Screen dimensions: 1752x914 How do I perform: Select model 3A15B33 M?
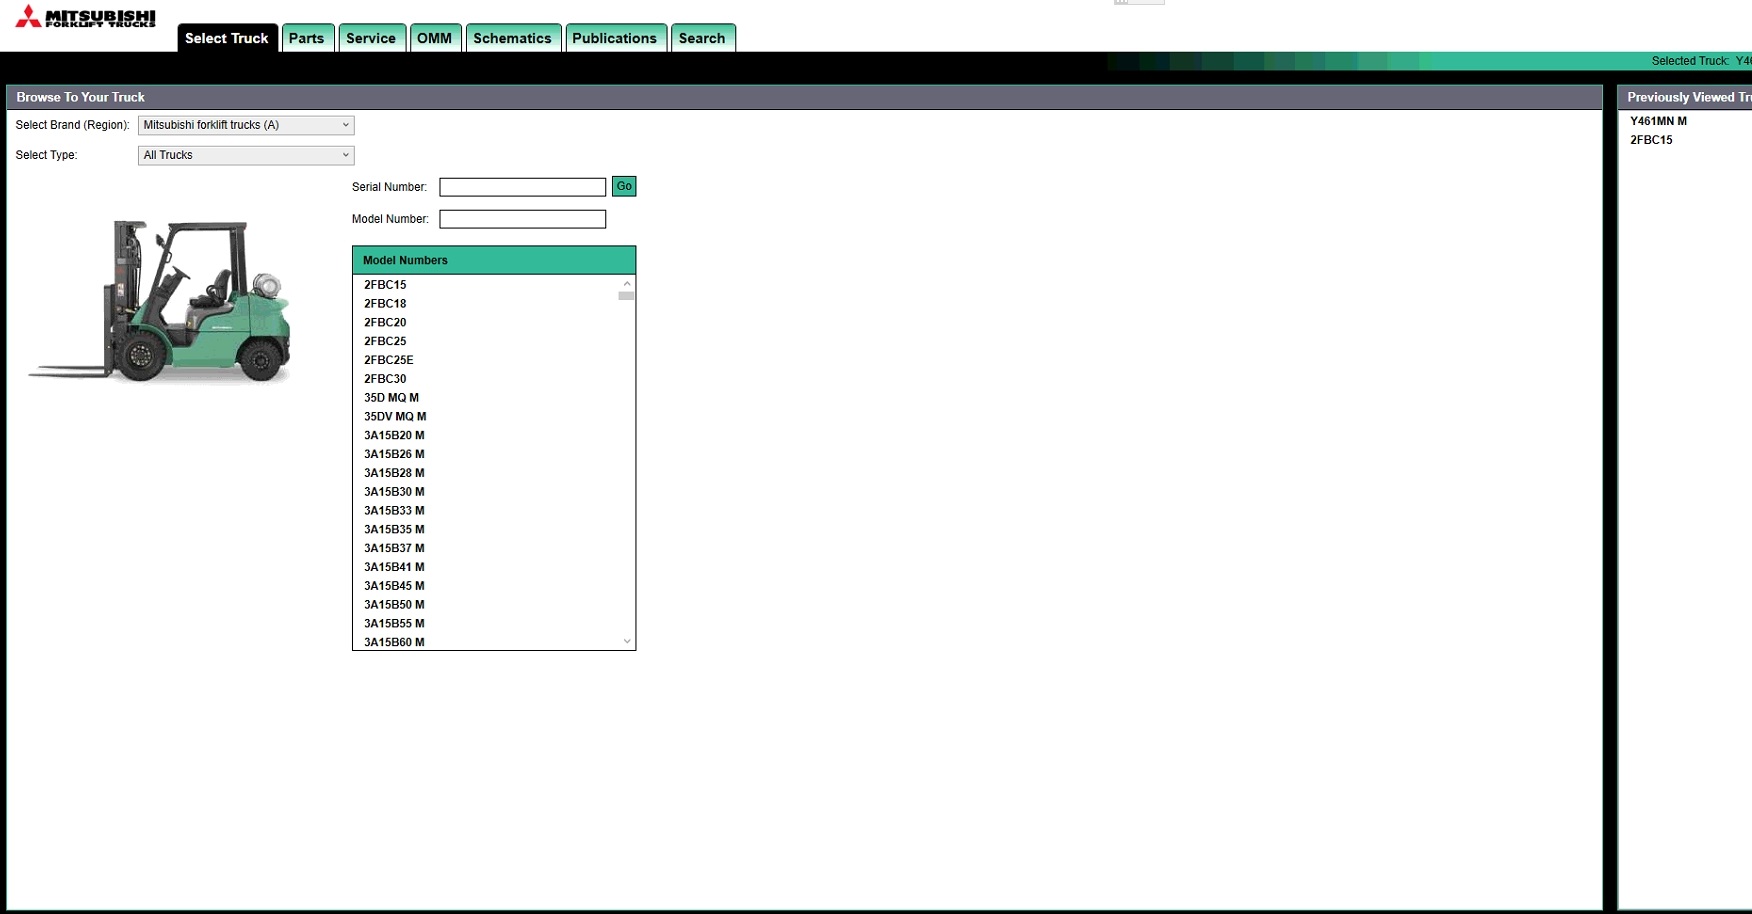coord(394,511)
